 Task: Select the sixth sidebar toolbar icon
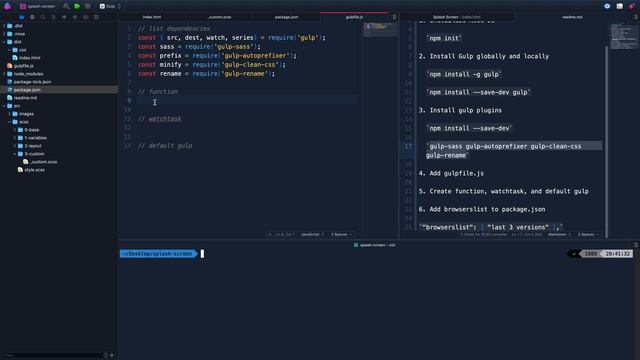pyautogui.click(x=75, y=17)
